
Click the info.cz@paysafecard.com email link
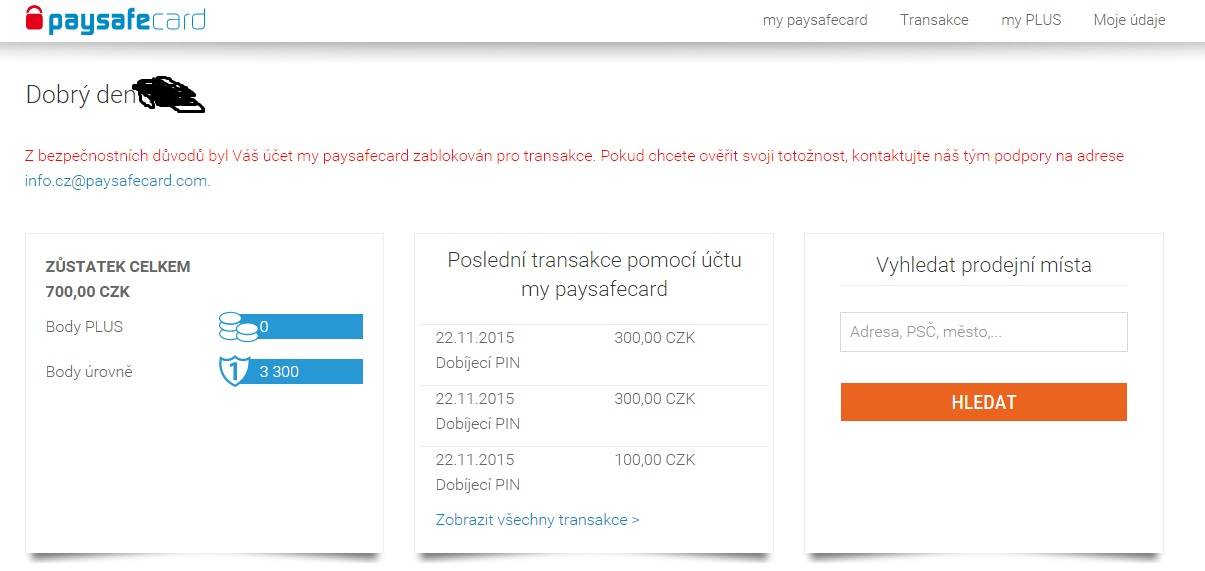(x=117, y=181)
